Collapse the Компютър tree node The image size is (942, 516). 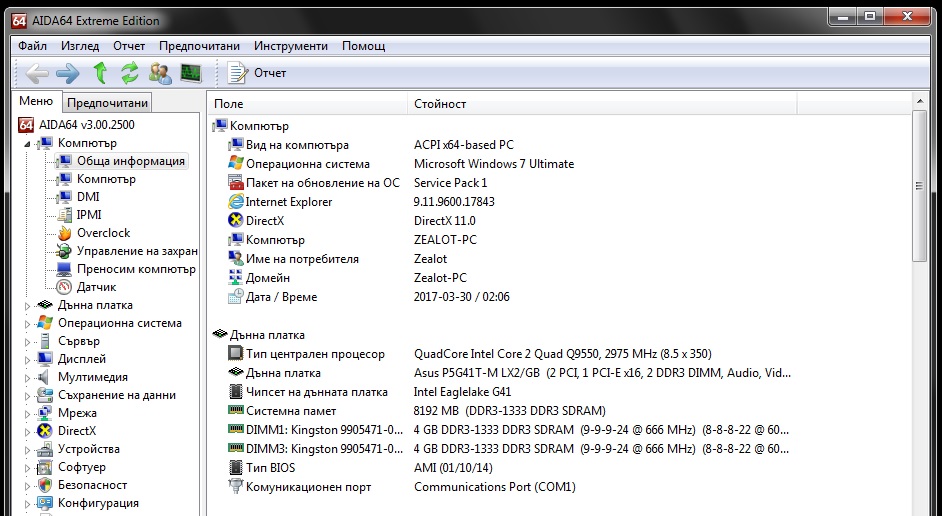click(x=27, y=144)
